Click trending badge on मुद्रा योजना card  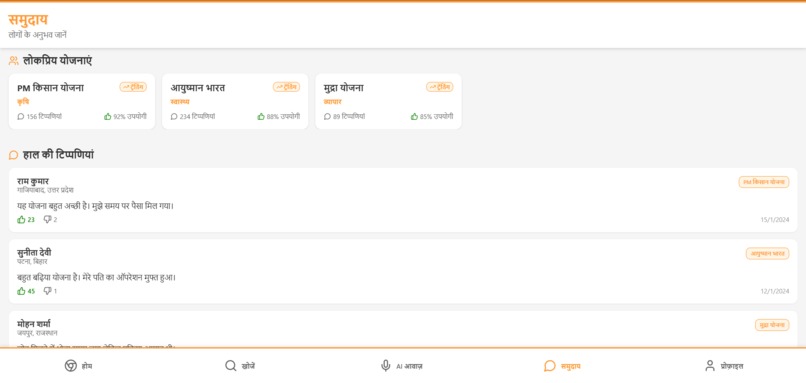tap(439, 87)
